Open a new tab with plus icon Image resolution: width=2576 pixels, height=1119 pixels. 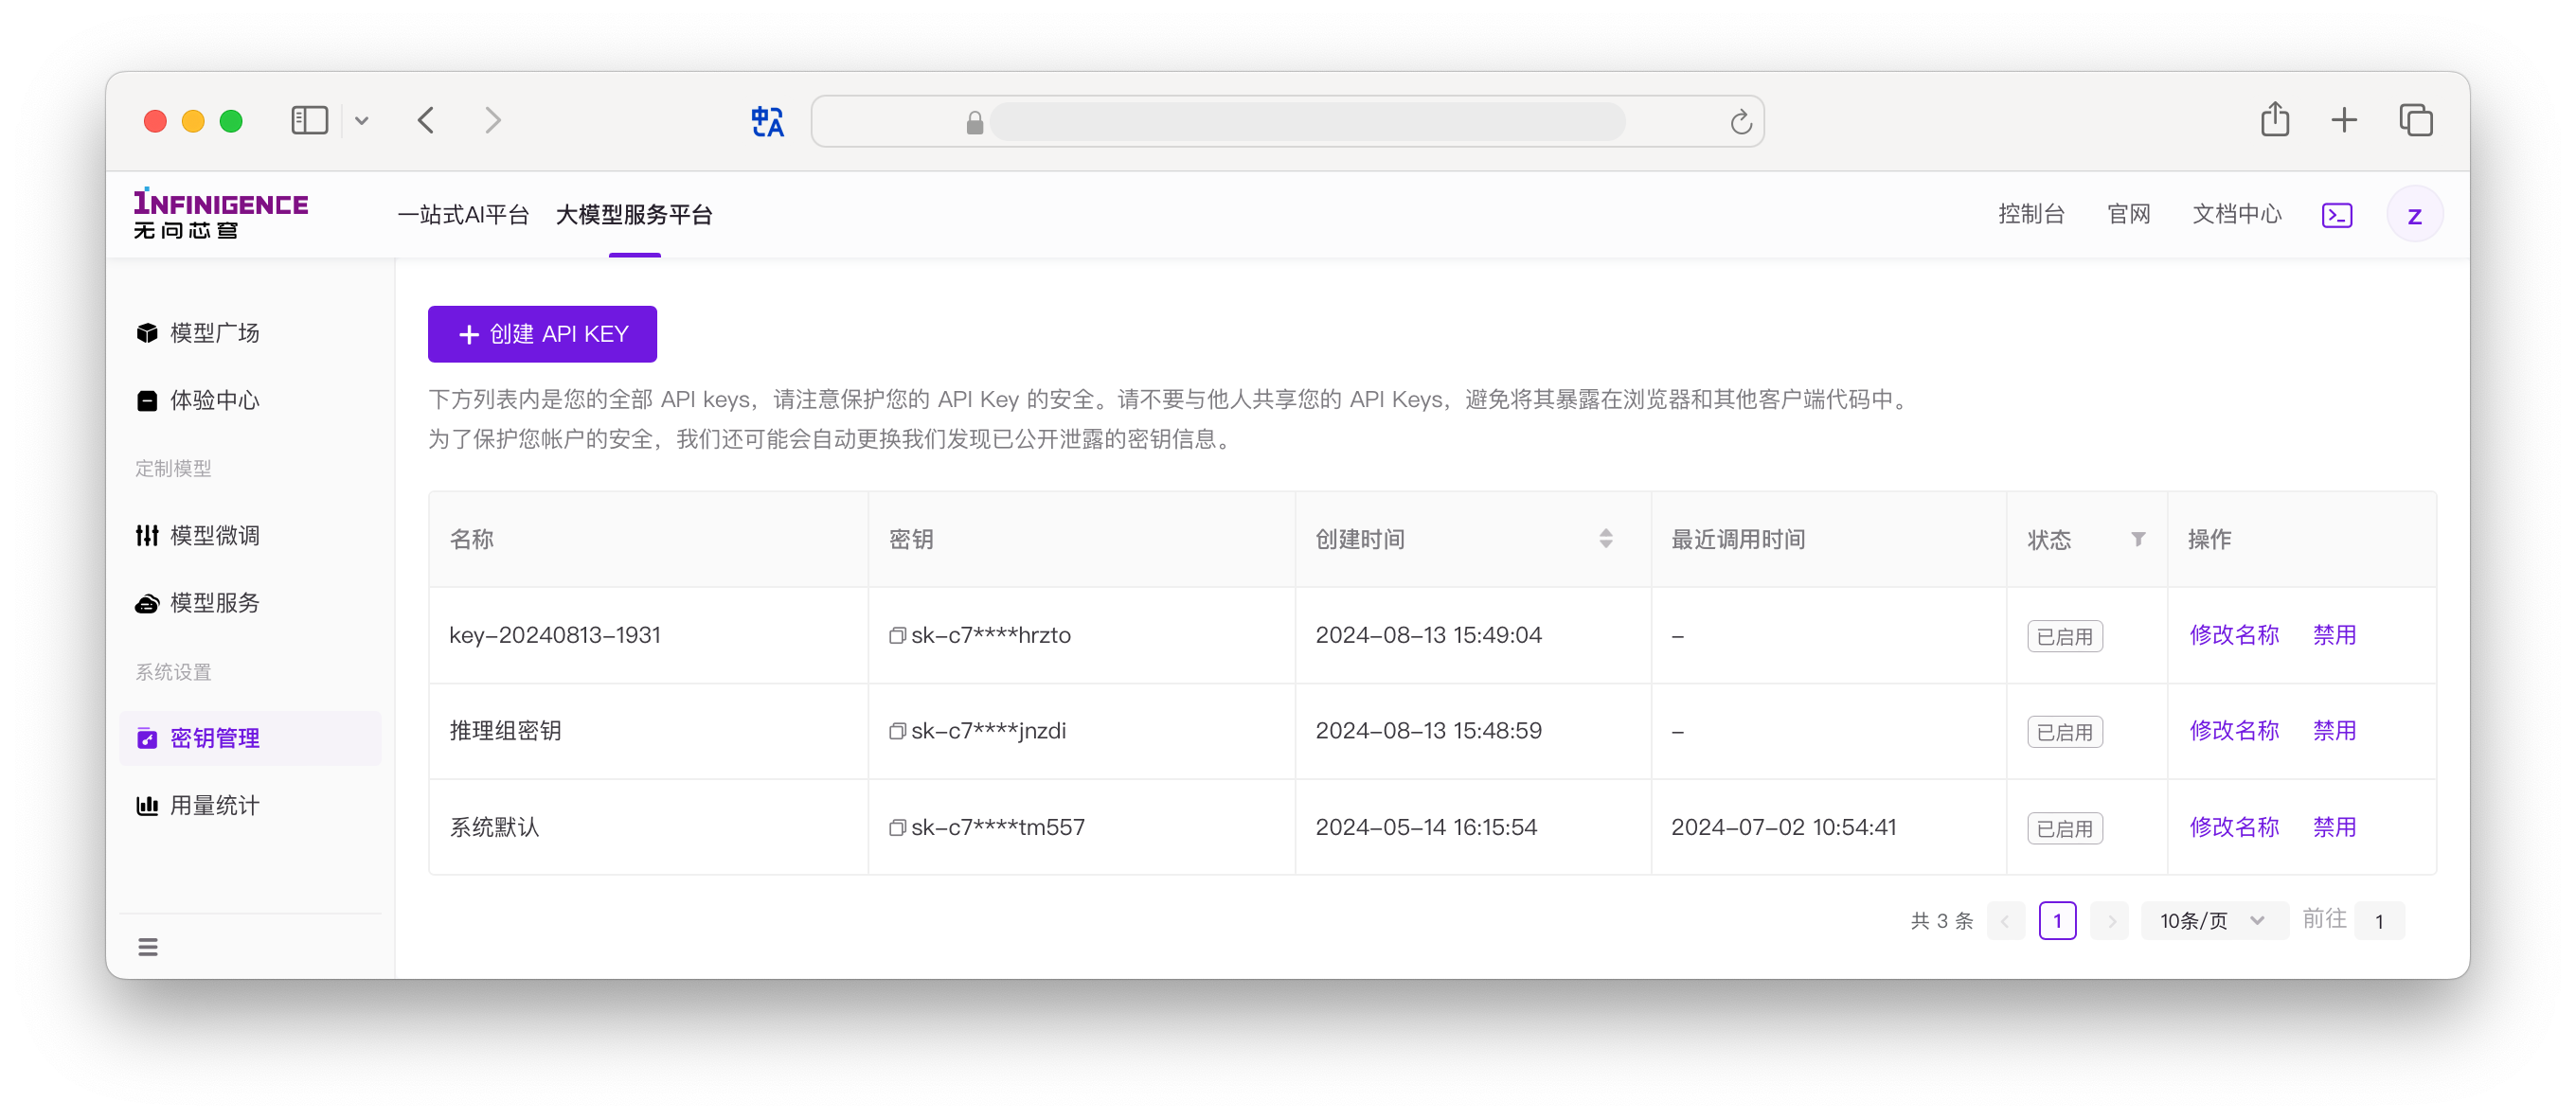(2344, 121)
